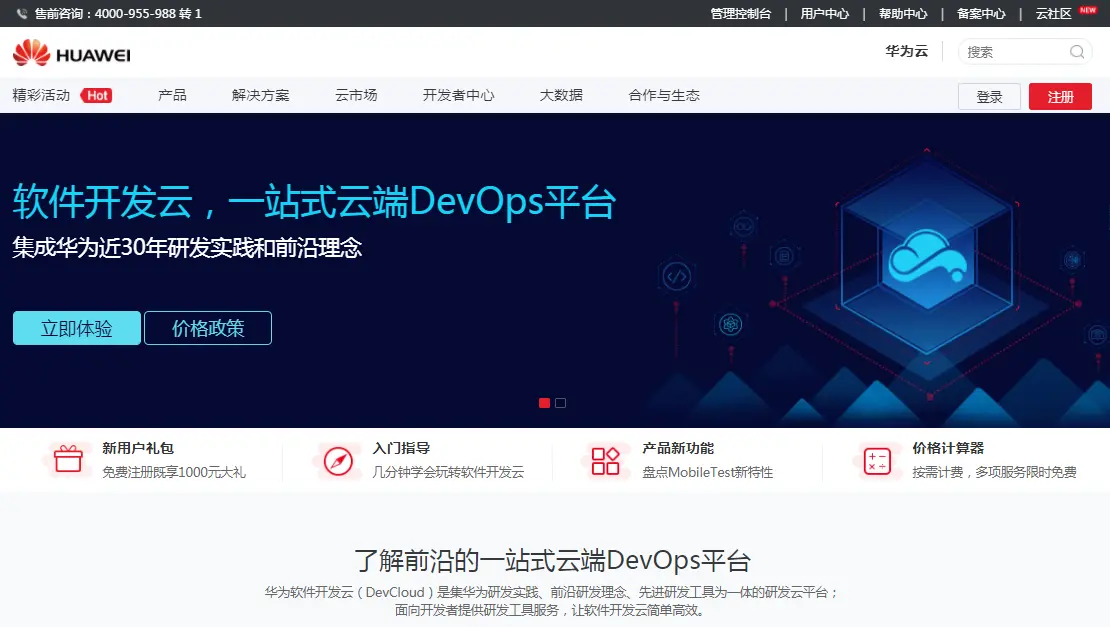The height and width of the screenshot is (627, 1110).
Task: Click text 按需计费，多项服务限时免费
Action: 994,472
